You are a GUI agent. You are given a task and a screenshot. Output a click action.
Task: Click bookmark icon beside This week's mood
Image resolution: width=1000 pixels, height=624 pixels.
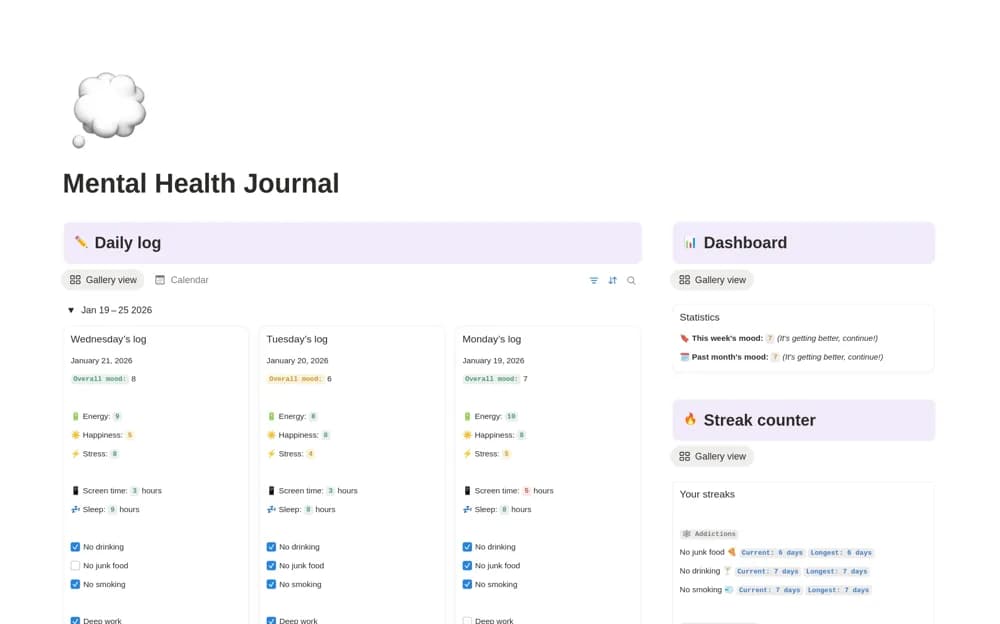click(x=684, y=338)
